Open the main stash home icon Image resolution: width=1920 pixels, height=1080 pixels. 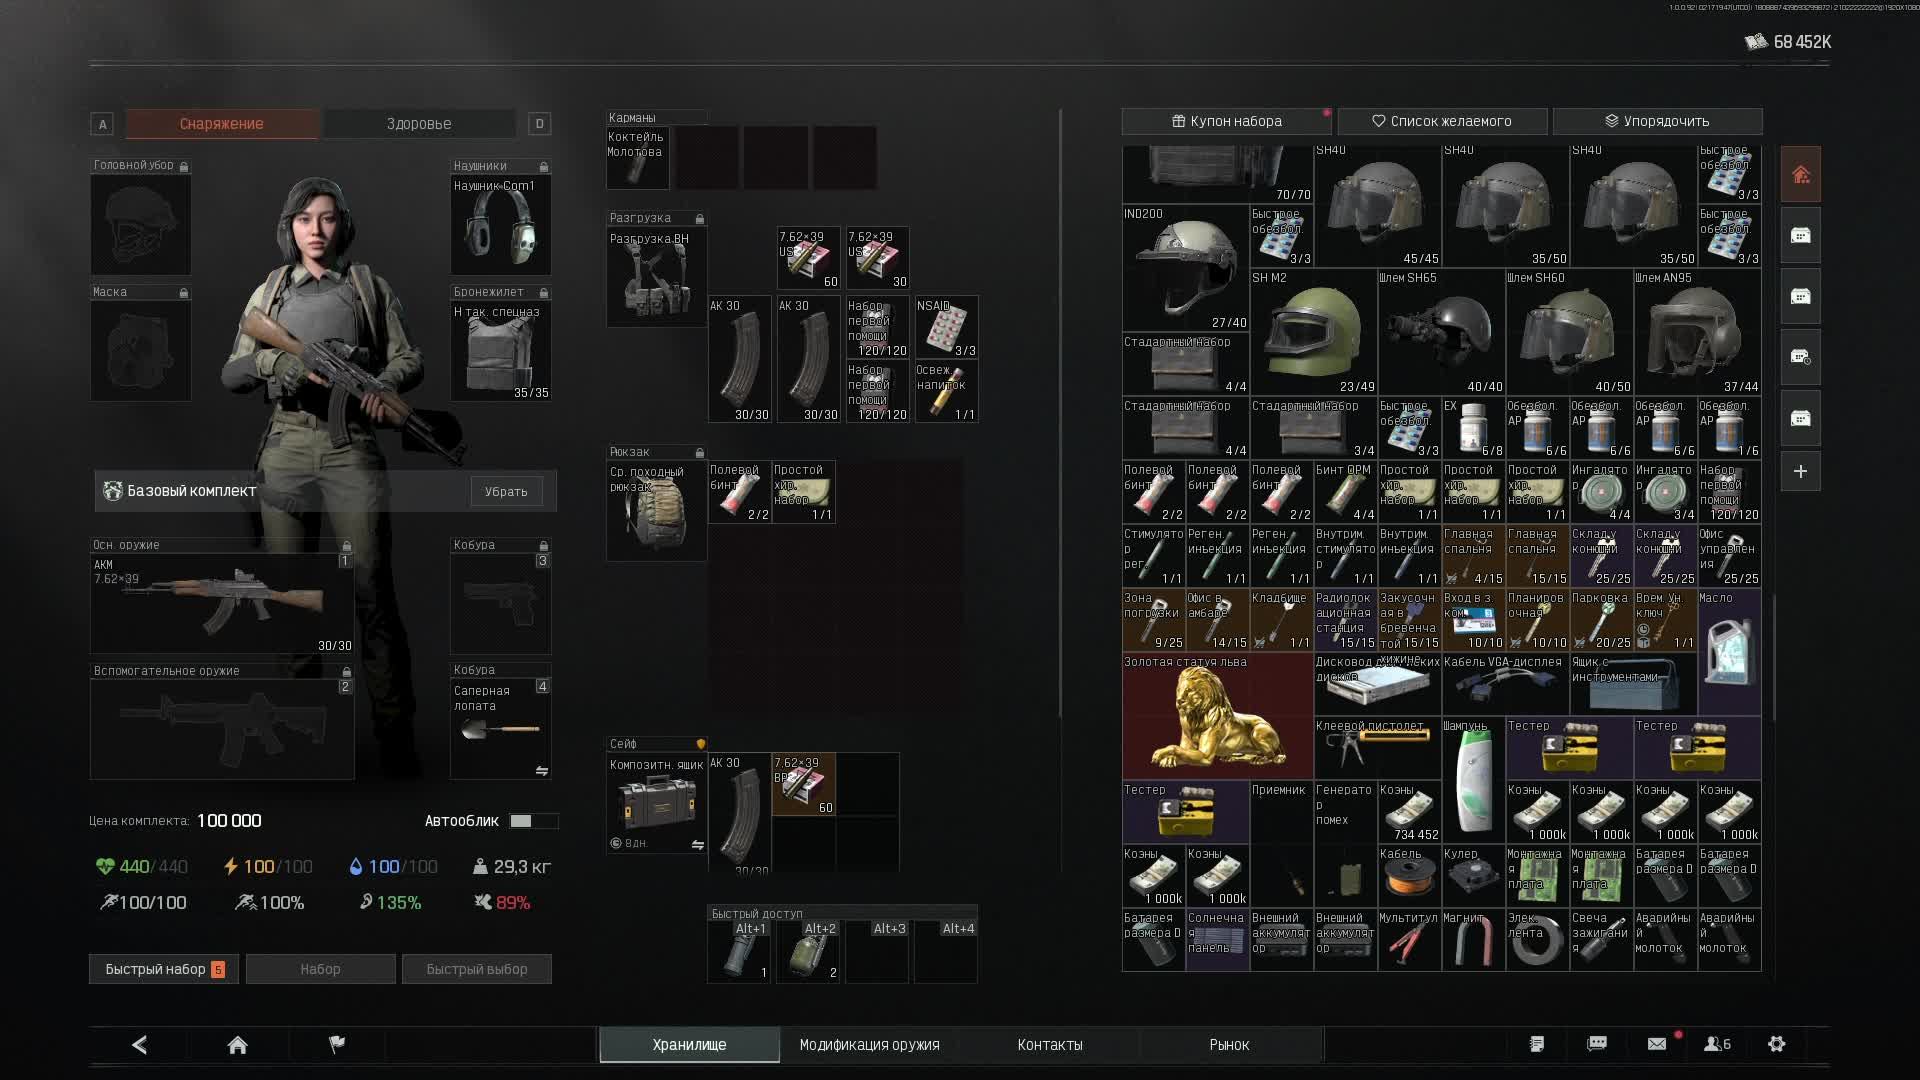click(x=1800, y=175)
